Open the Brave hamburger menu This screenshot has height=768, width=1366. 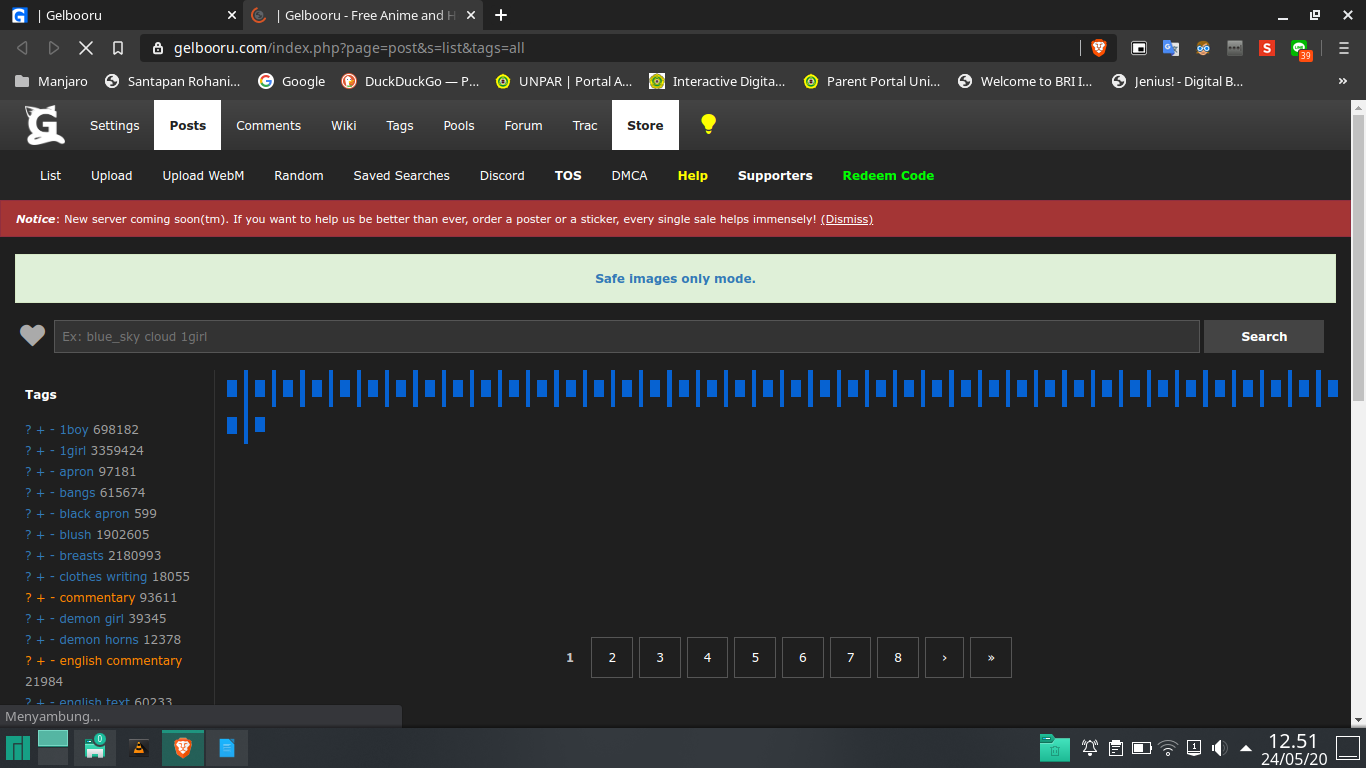click(1344, 48)
